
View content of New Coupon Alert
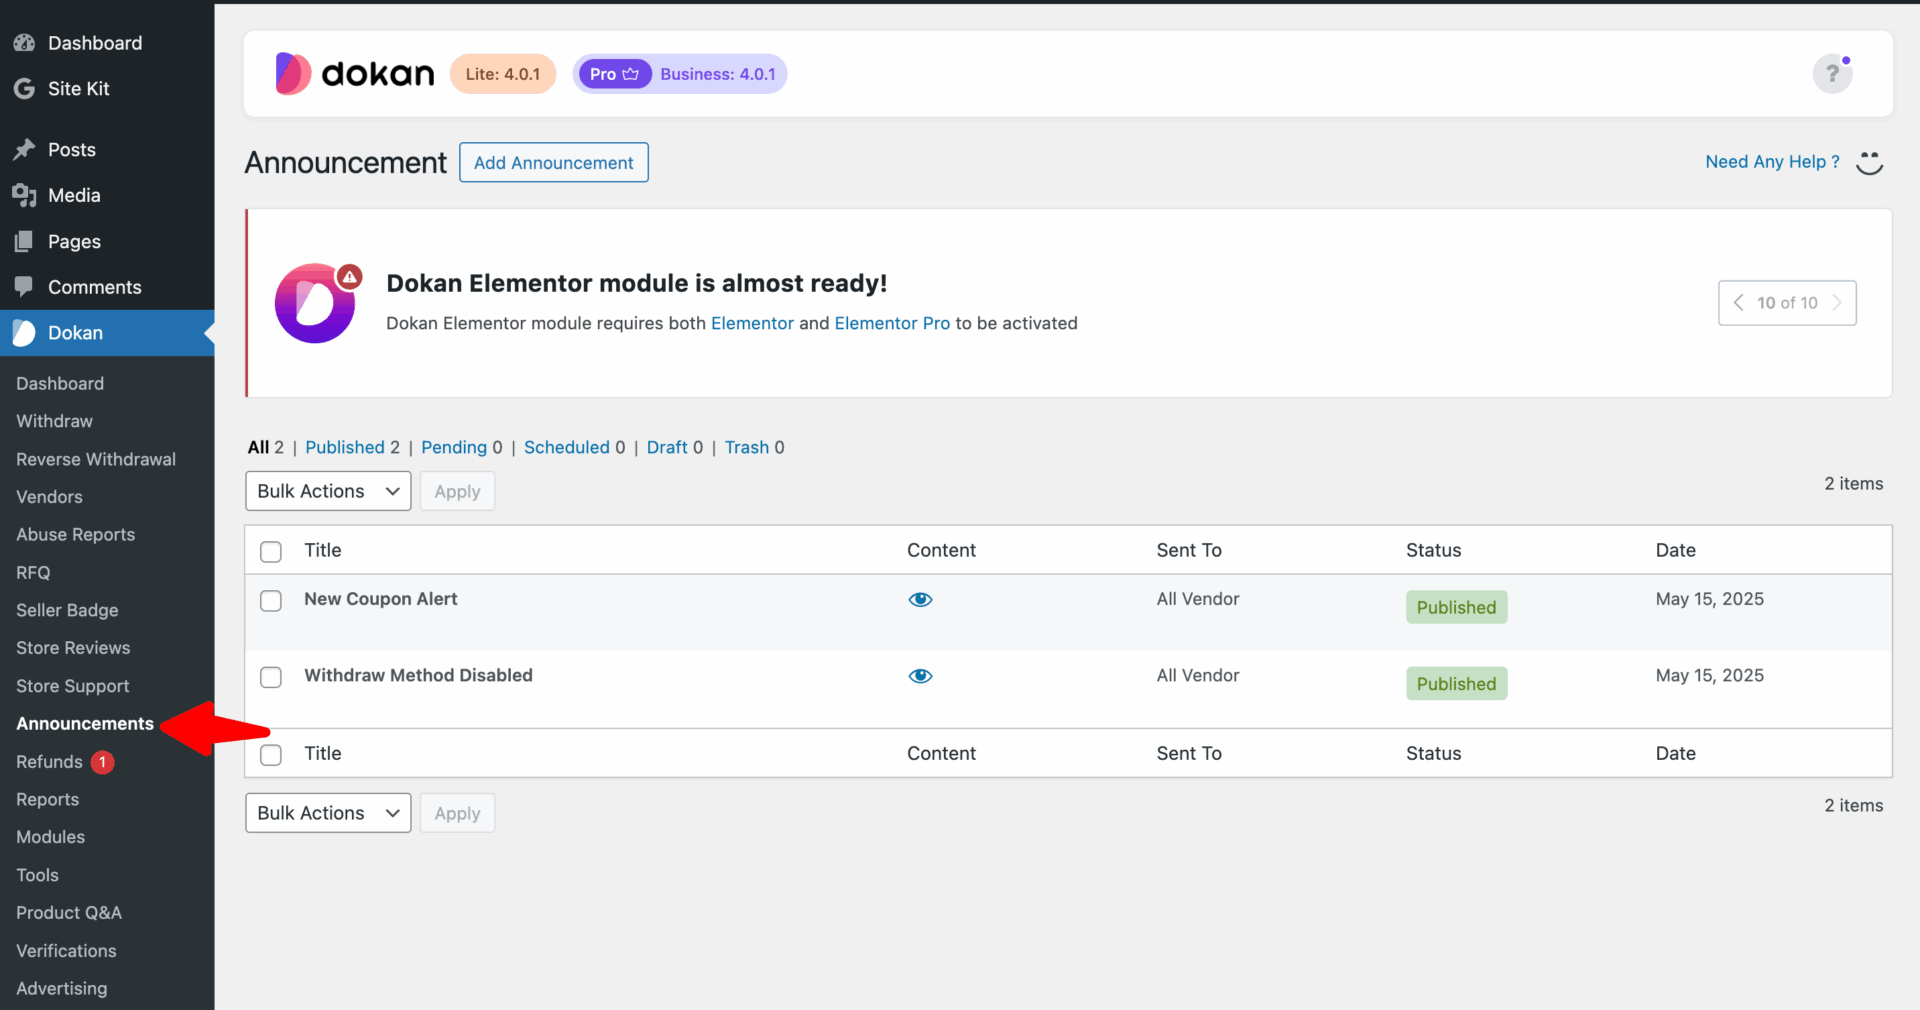(920, 599)
